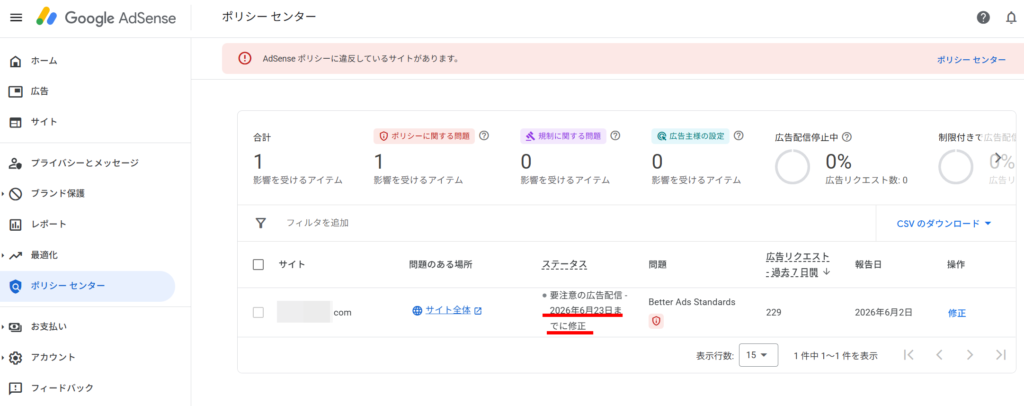Click the アカウント gear icon
The width and height of the screenshot is (1024, 406).
click(x=16, y=357)
